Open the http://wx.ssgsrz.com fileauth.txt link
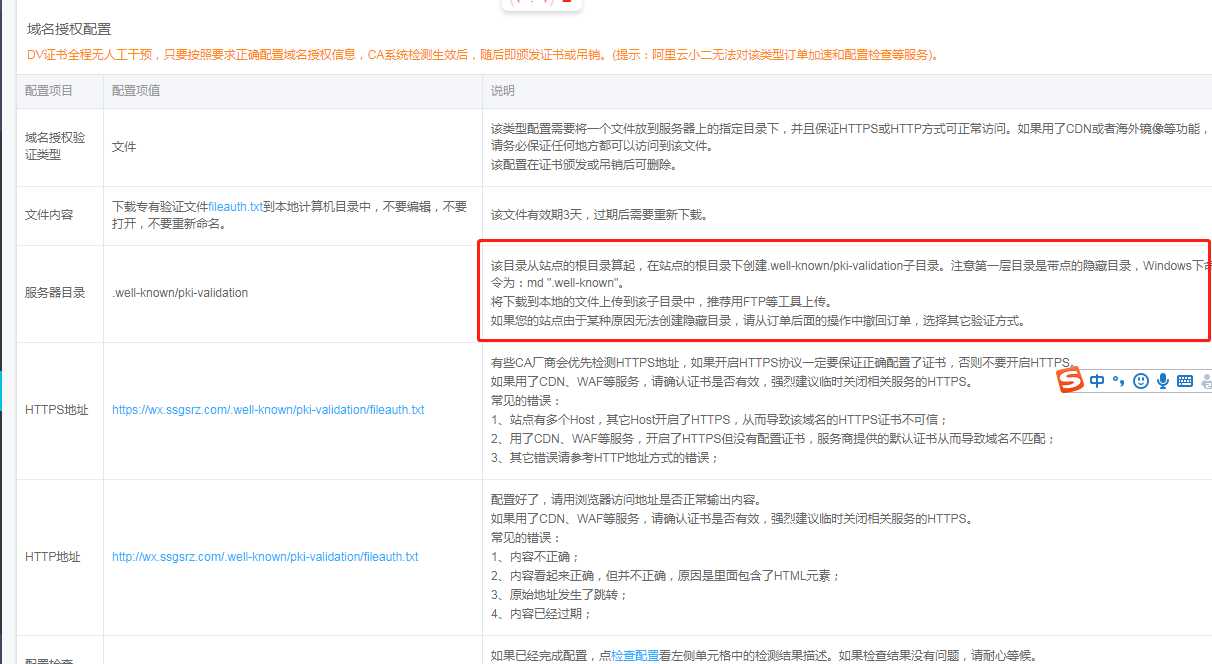The image size is (1212, 664). pos(265,557)
